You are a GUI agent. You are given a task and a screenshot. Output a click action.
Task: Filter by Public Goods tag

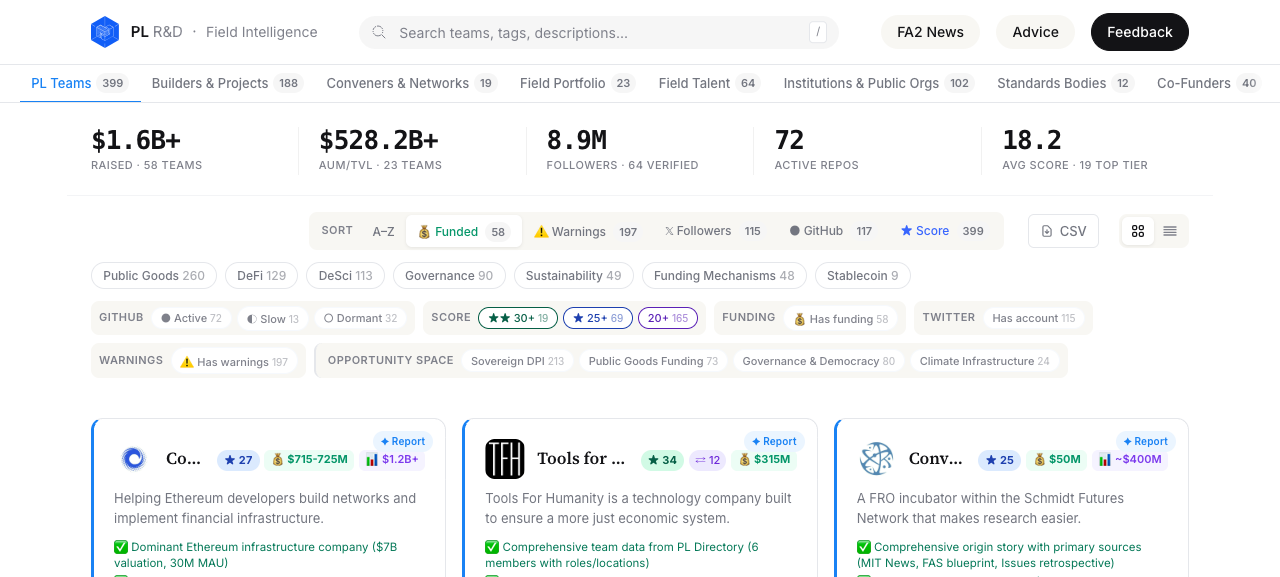pos(154,275)
